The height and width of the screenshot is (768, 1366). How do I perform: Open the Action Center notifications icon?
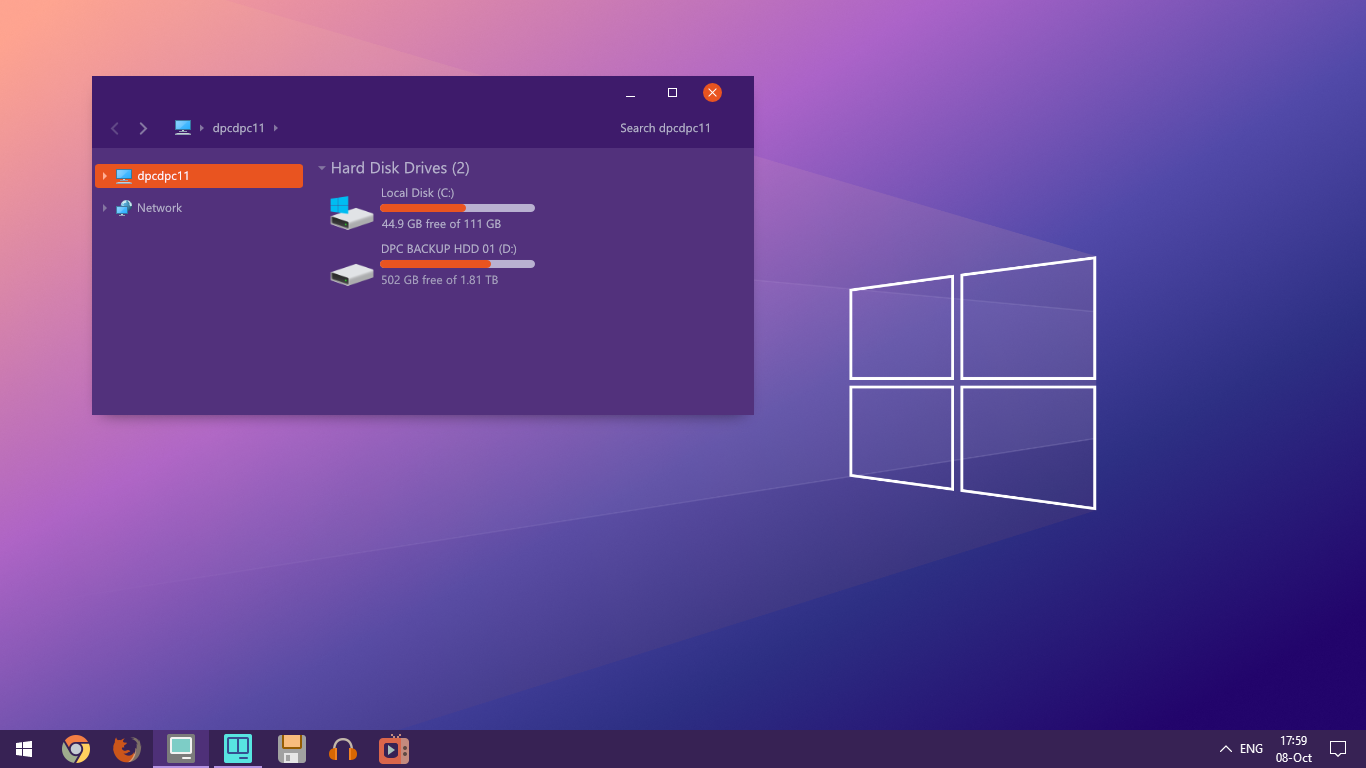tap(1338, 749)
